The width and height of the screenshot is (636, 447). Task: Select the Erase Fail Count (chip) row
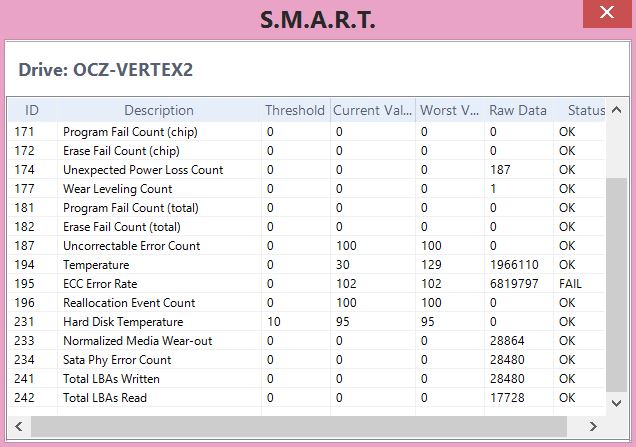pos(307,151)
